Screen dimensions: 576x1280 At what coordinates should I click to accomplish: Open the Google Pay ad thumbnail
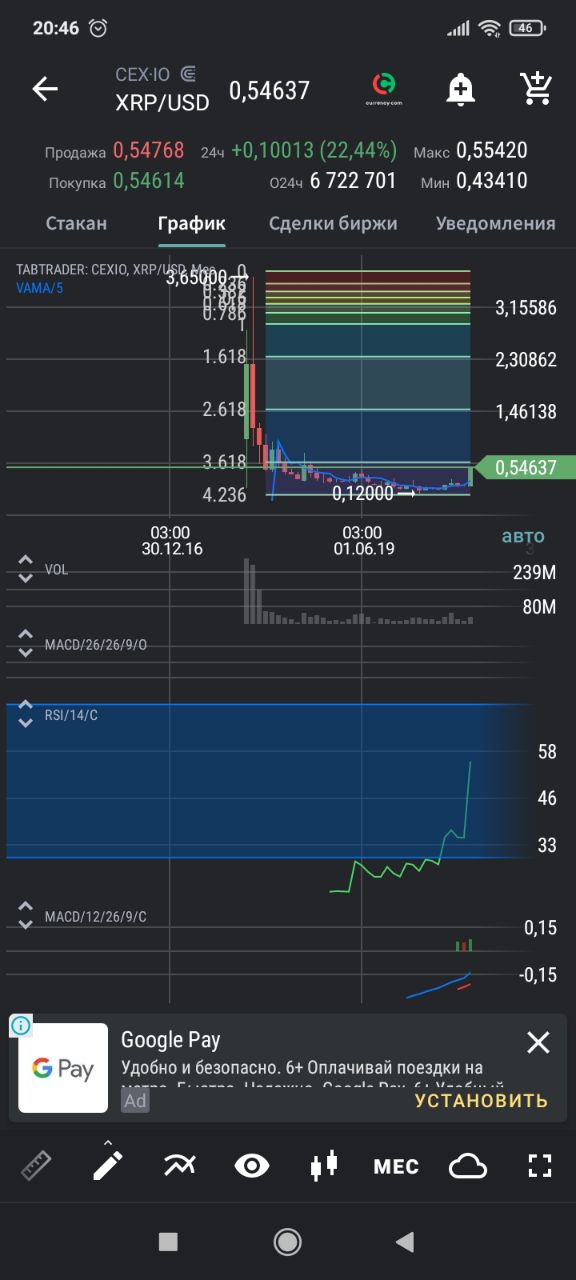(63, 1068)
